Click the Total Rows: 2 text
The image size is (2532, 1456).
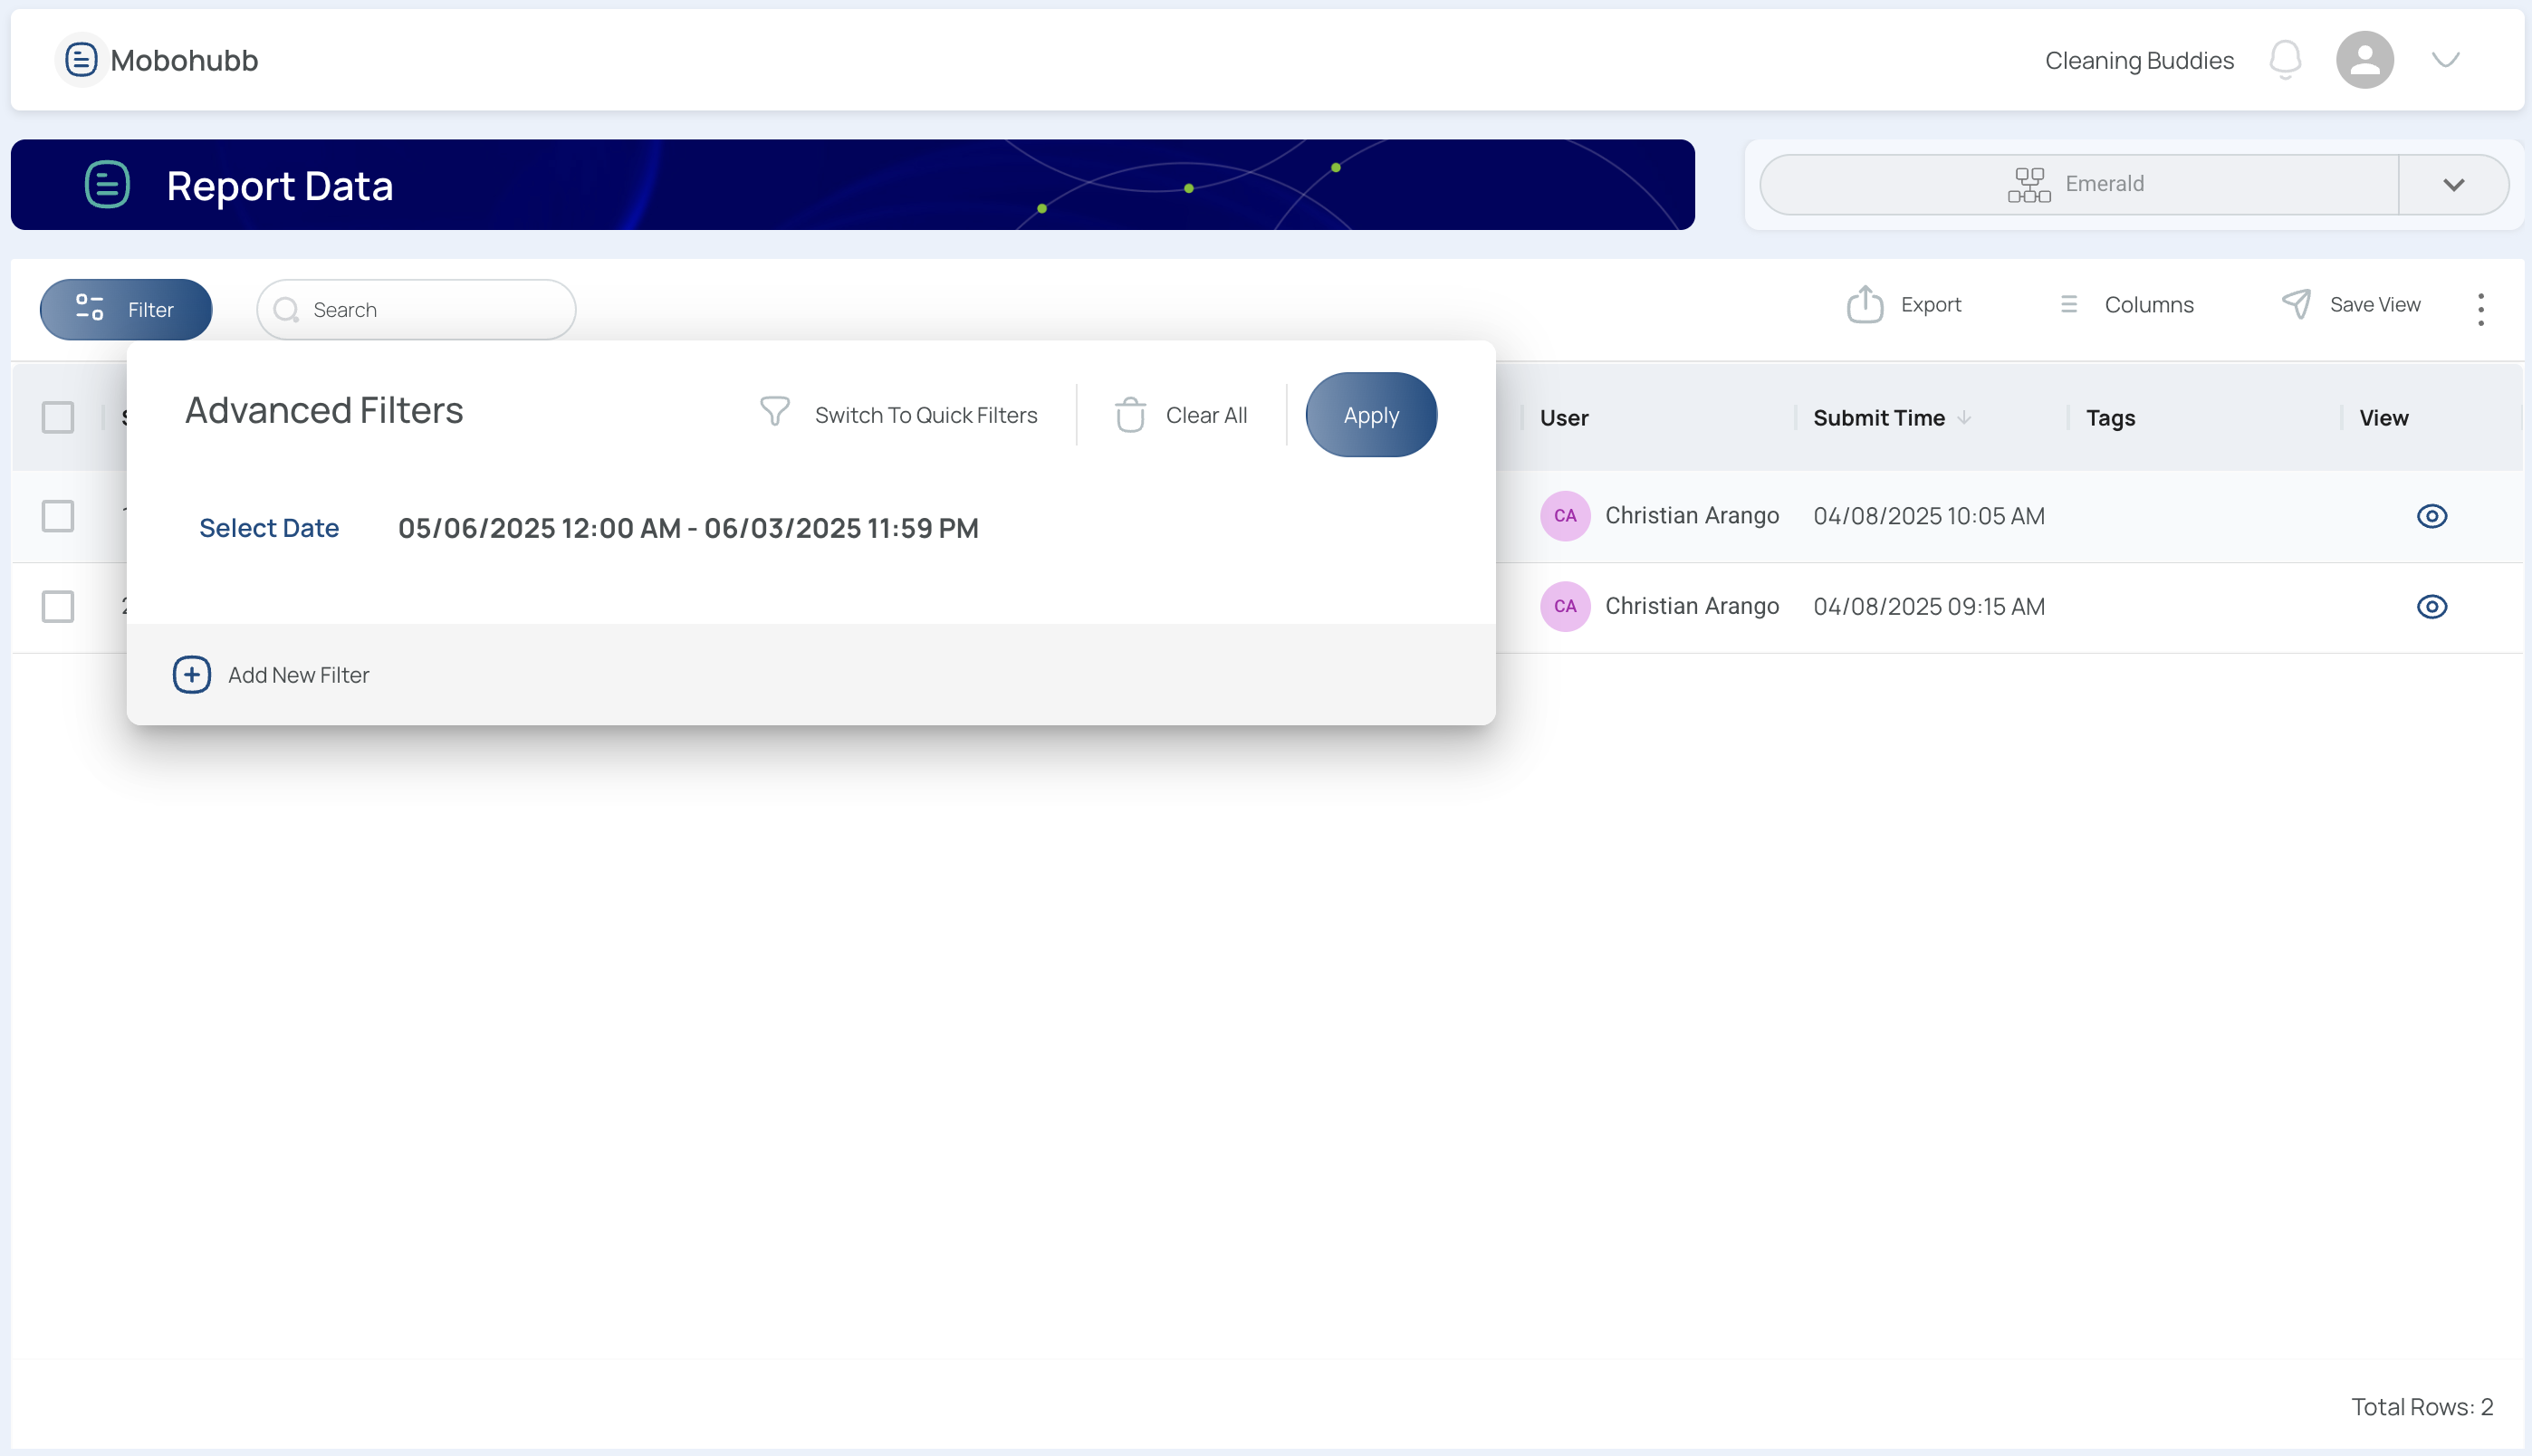click(2422, 1407)
